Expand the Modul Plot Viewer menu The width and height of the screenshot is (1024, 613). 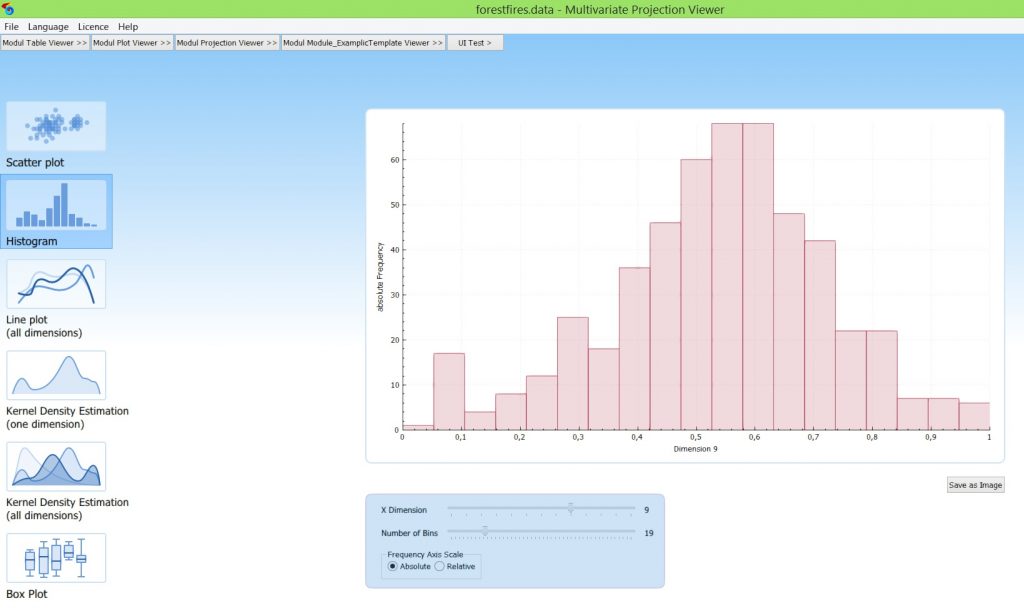click(132, 43)
